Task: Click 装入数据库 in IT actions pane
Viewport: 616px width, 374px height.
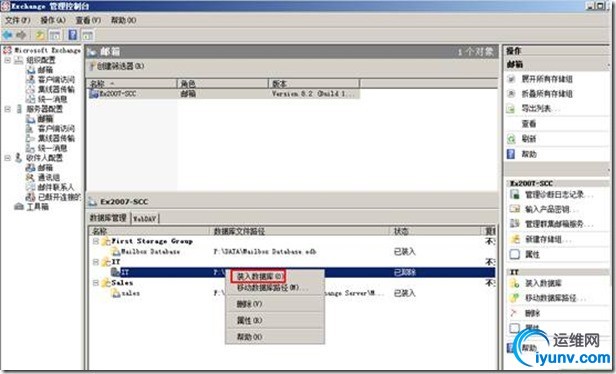Action: tap(543, 283)
